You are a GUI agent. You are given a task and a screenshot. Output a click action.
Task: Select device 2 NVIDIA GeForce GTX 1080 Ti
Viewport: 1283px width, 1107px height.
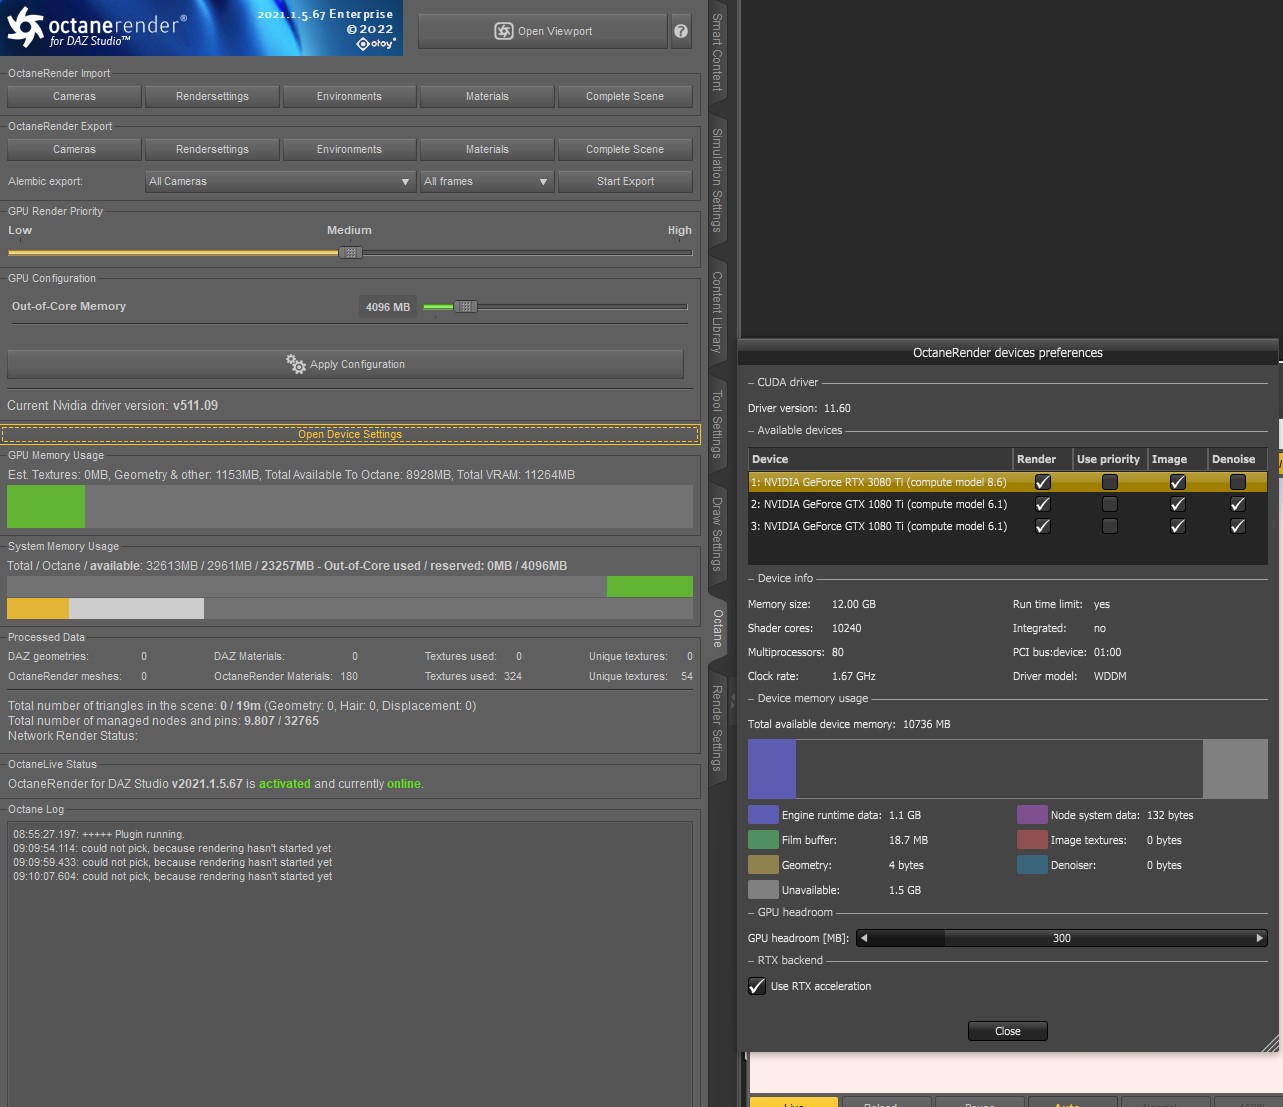(x=1008, y=504)
